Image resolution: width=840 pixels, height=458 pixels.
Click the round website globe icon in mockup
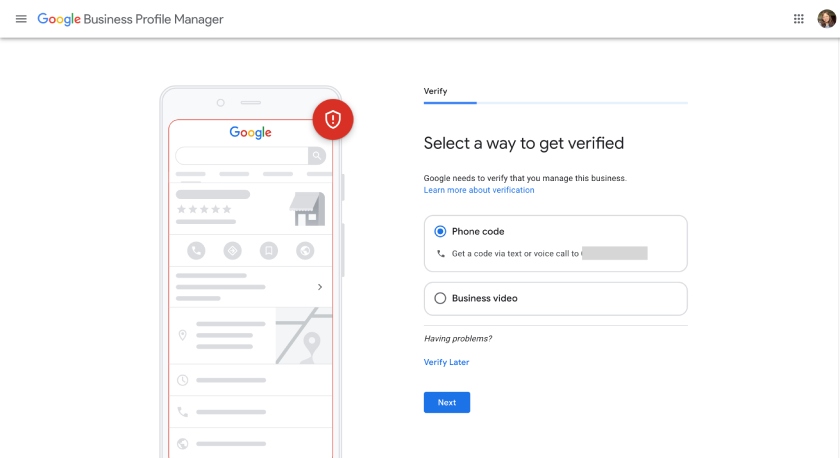[305, 251]
